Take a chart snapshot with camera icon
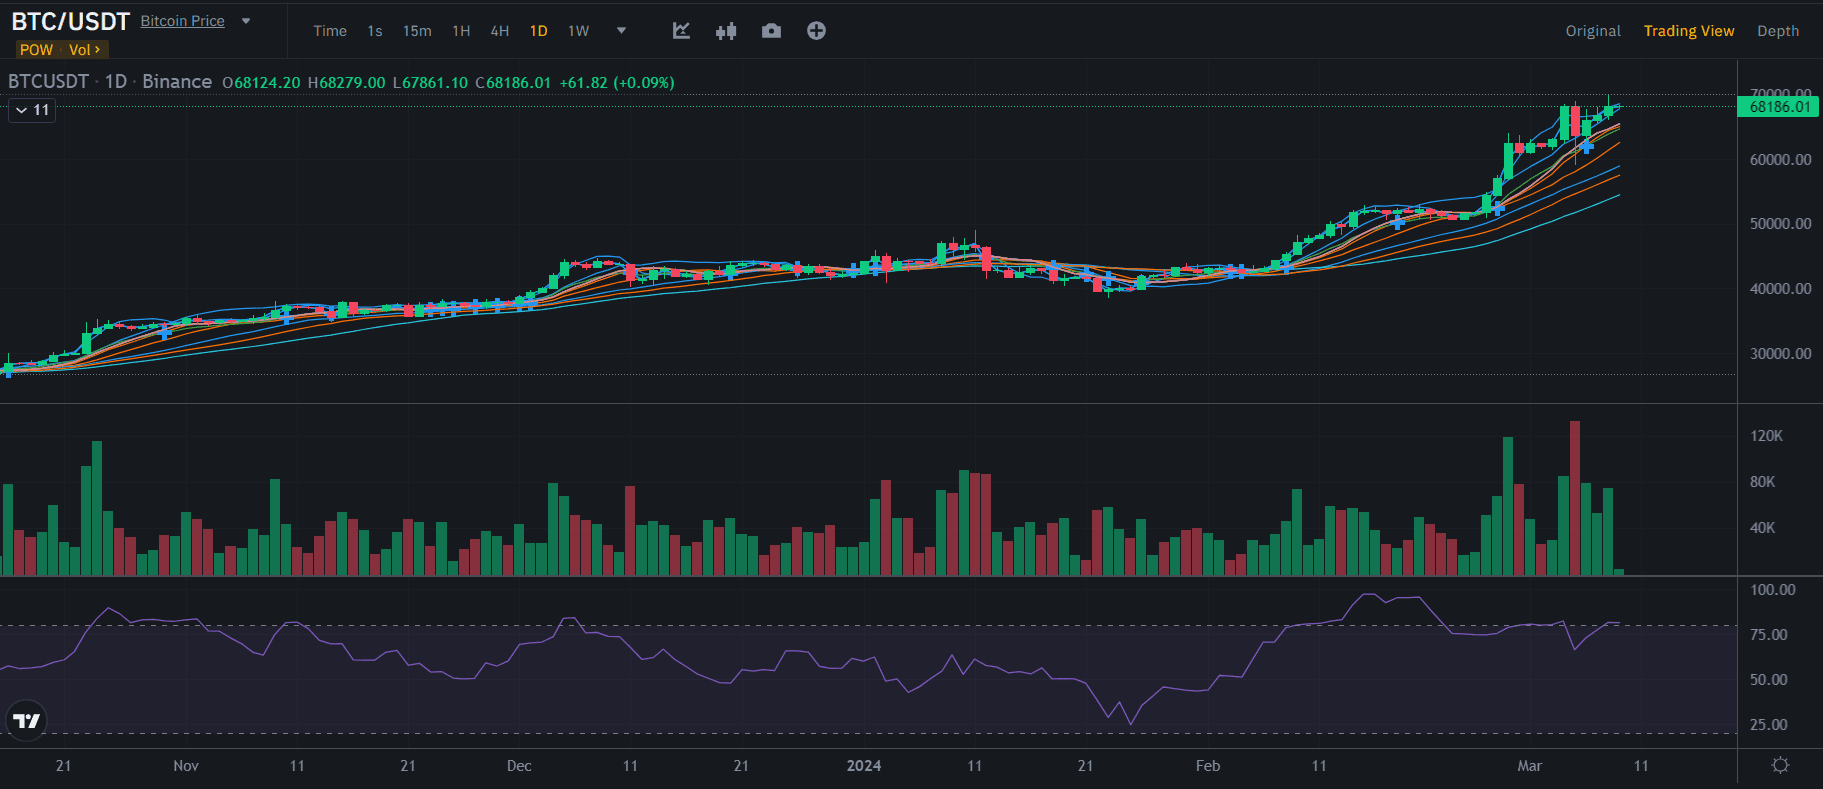Screen dimensions: 1823x789 pyautogui.click(x=771, y=31)
